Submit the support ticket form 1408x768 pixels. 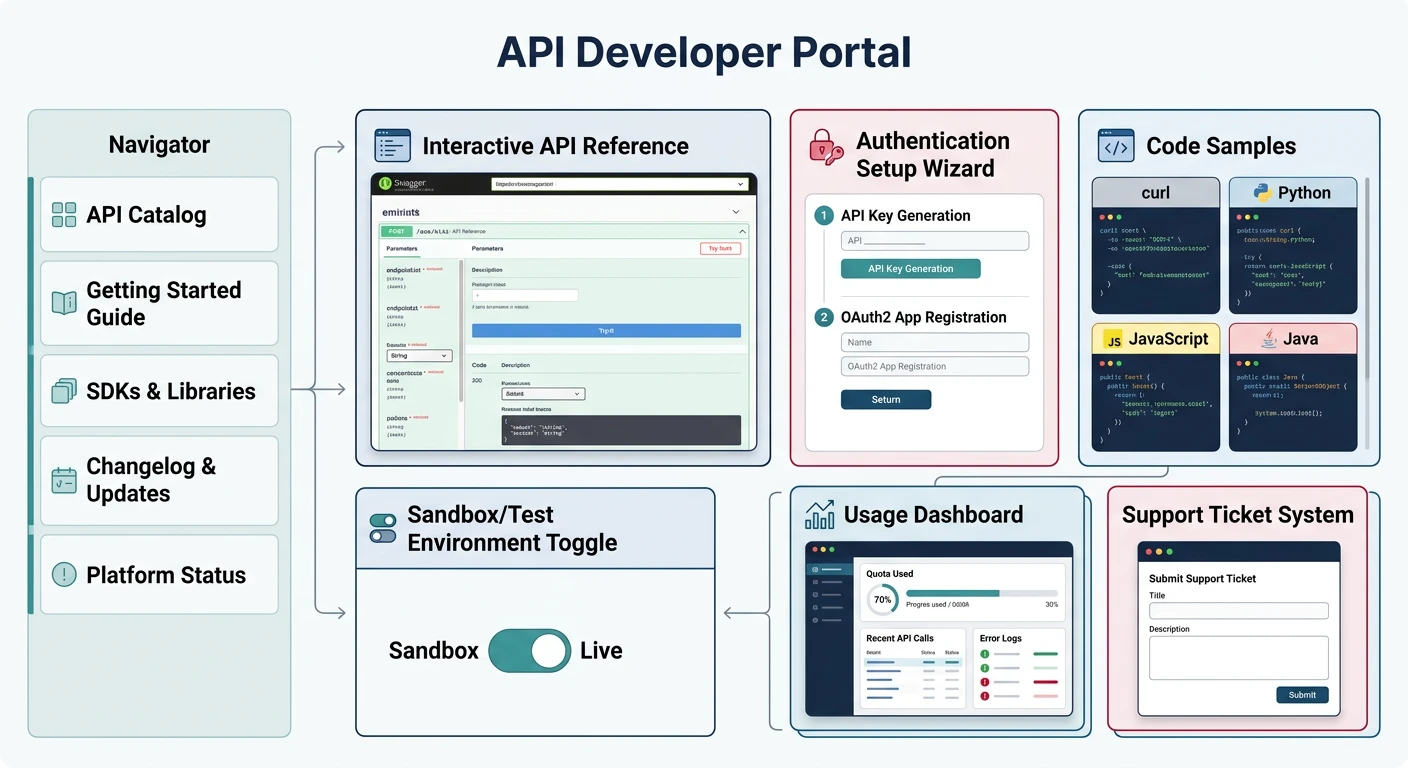1302,695
